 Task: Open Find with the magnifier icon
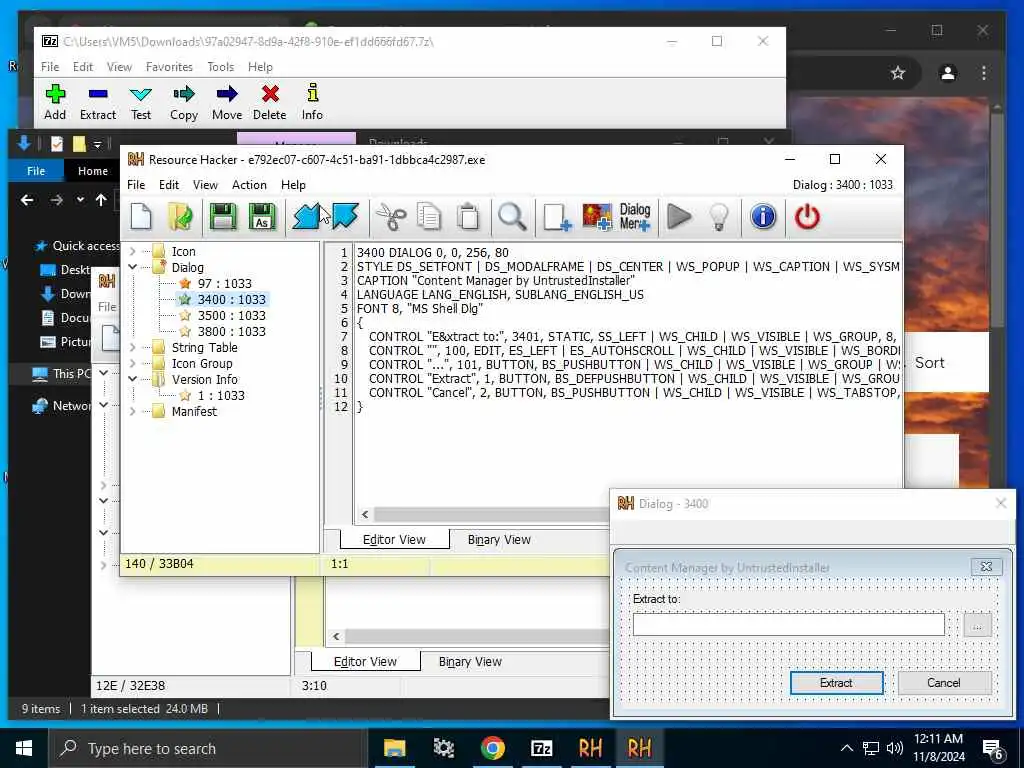pos(511,217)
